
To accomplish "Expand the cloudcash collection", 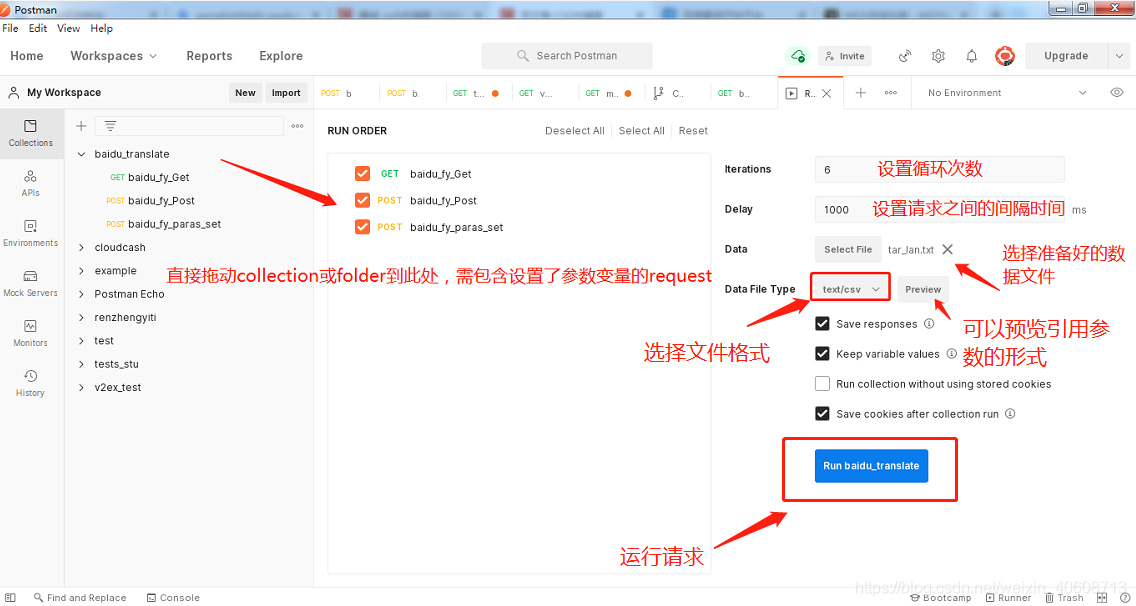I will coord(81,248).
